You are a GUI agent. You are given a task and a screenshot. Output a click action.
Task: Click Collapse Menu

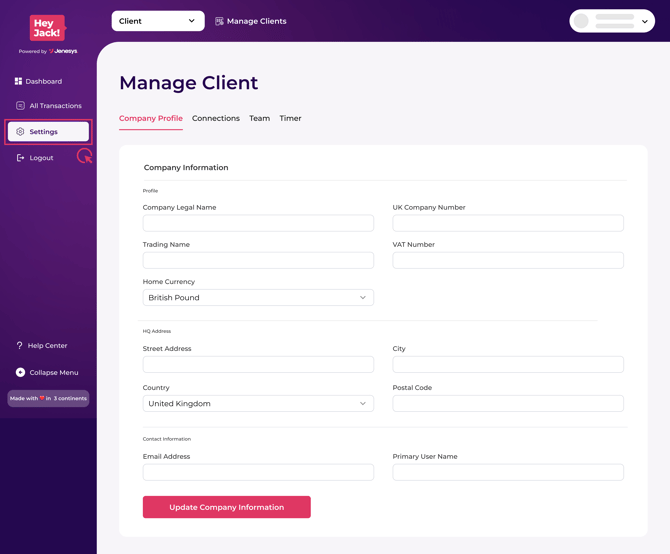[47, 372]
